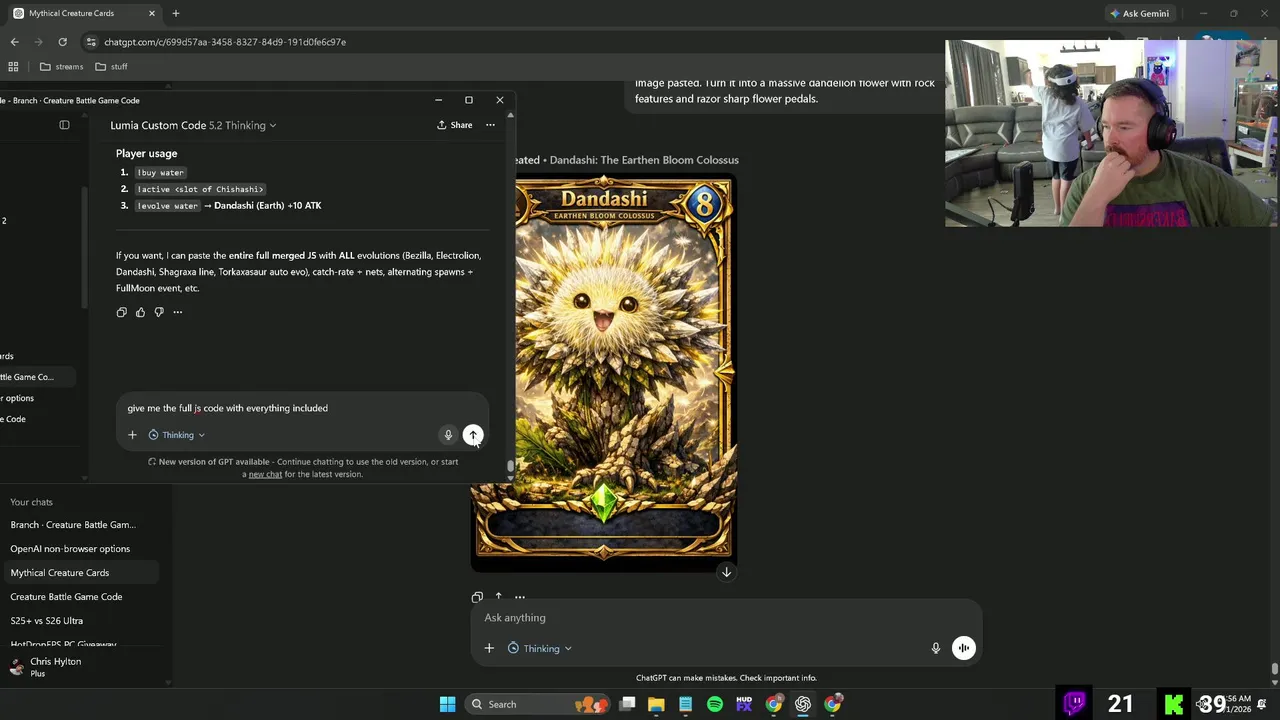The image size is (1280, 720).
Task: Click the thumbs down icon under the response
Action: 159,312
